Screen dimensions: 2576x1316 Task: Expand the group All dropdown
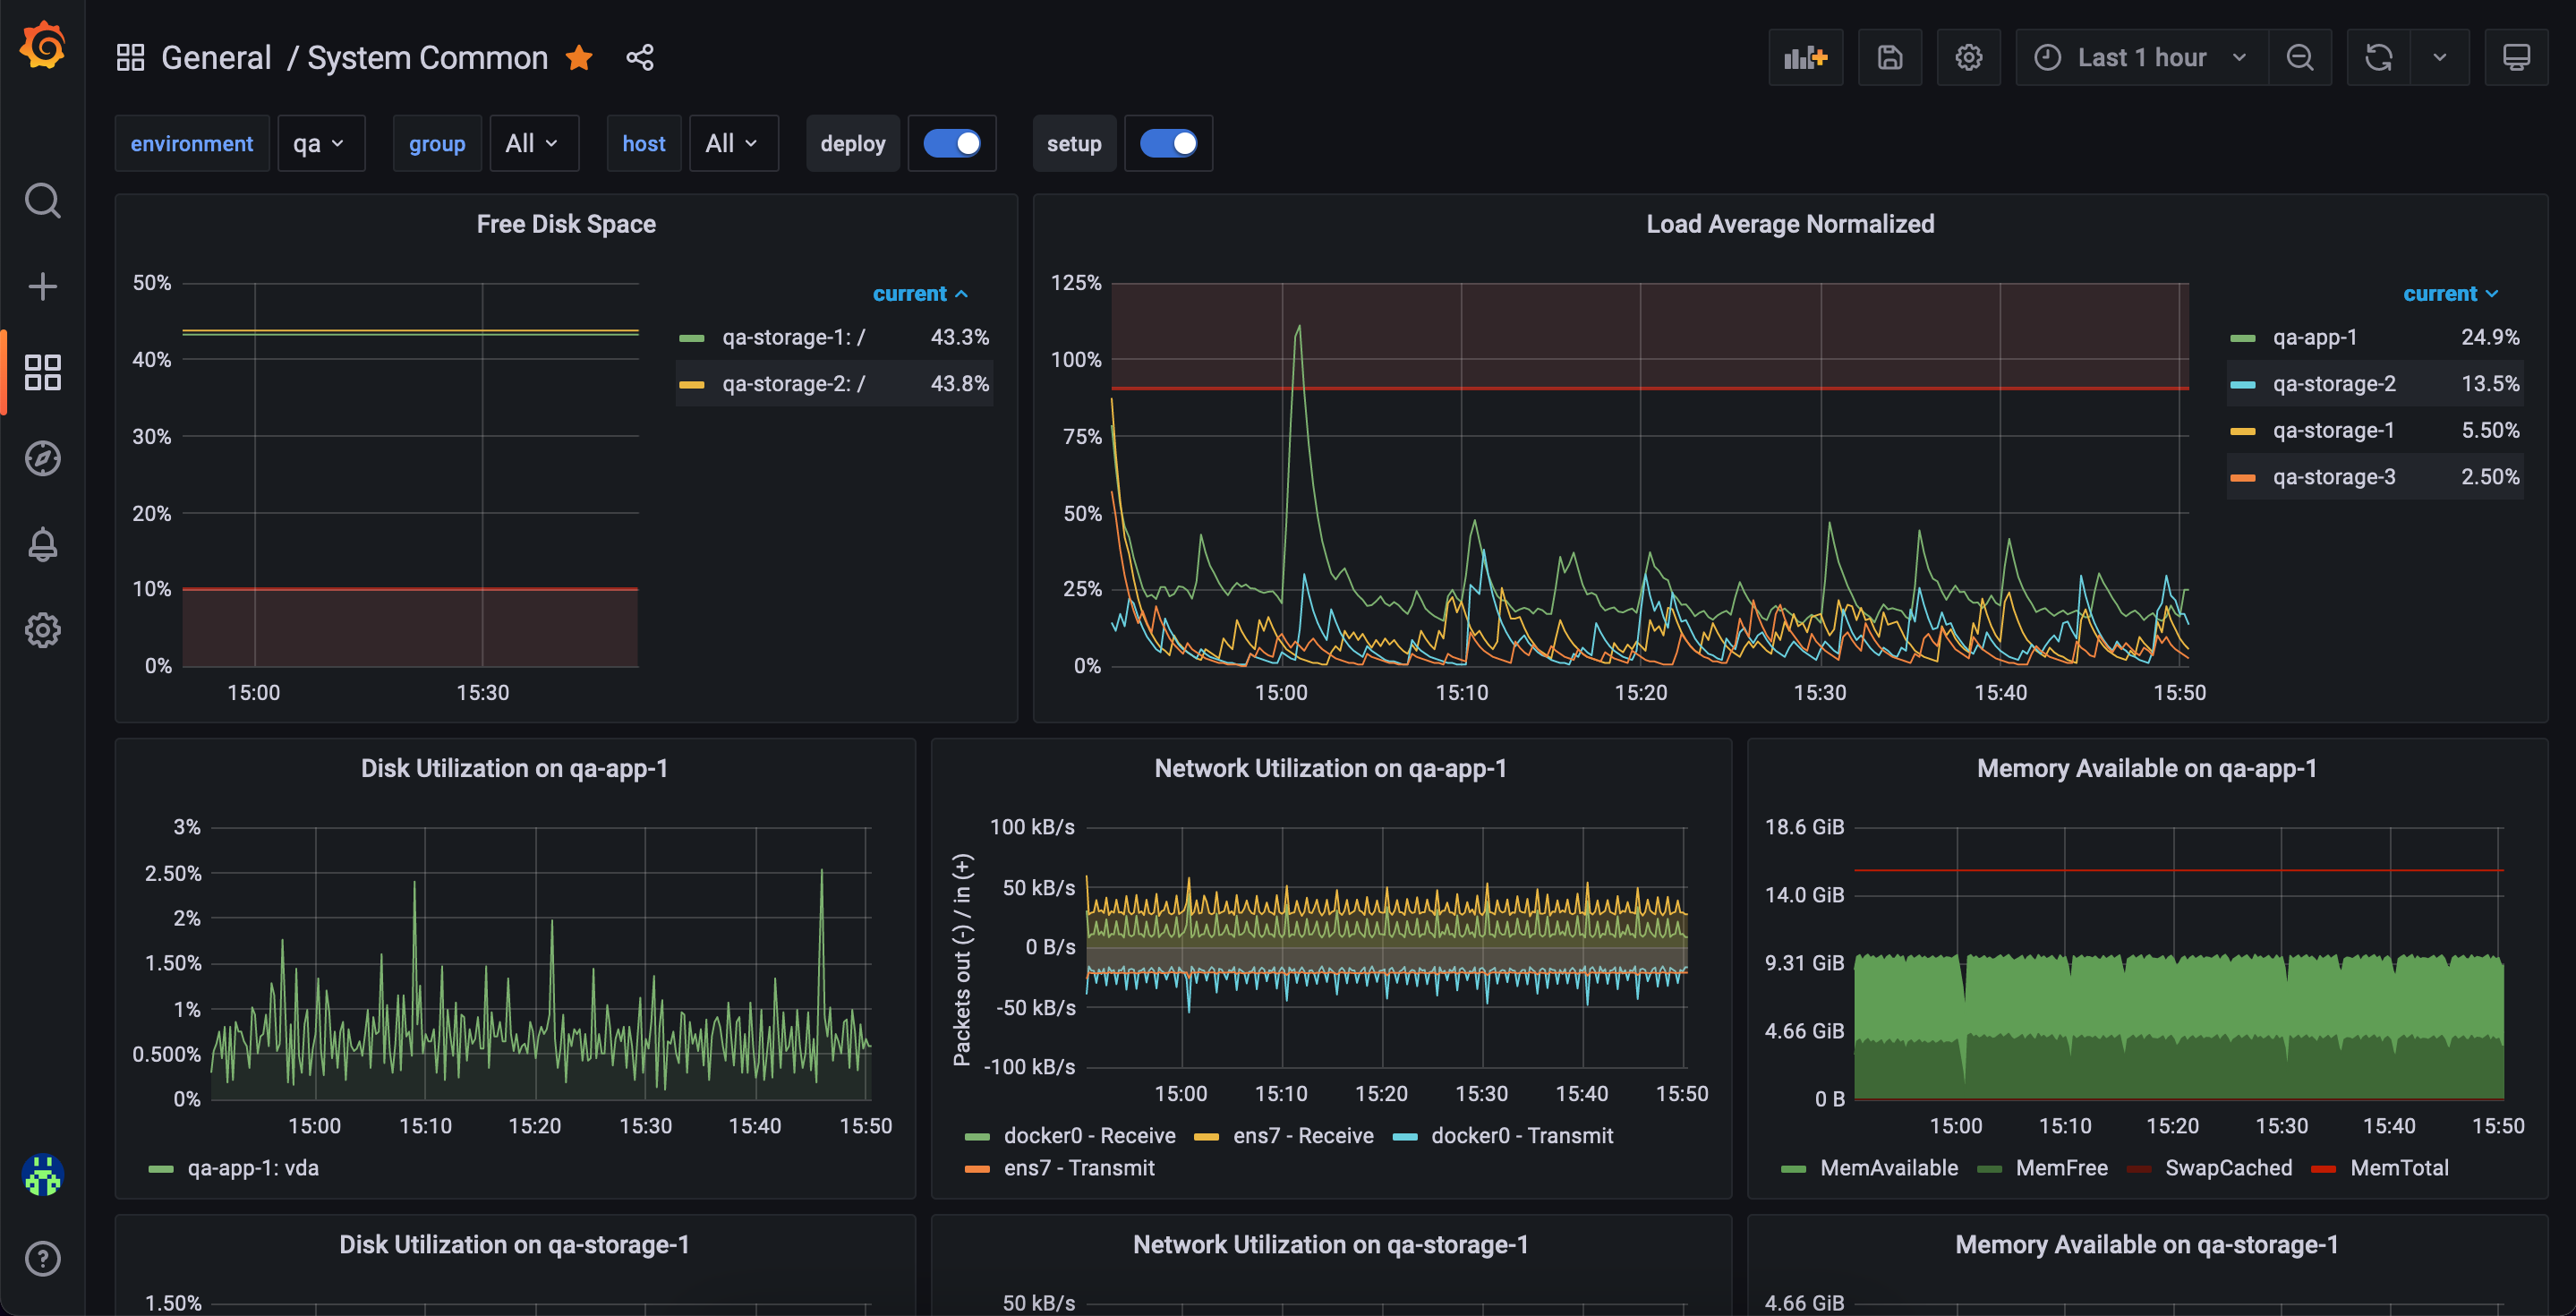[x=533, y=144]
